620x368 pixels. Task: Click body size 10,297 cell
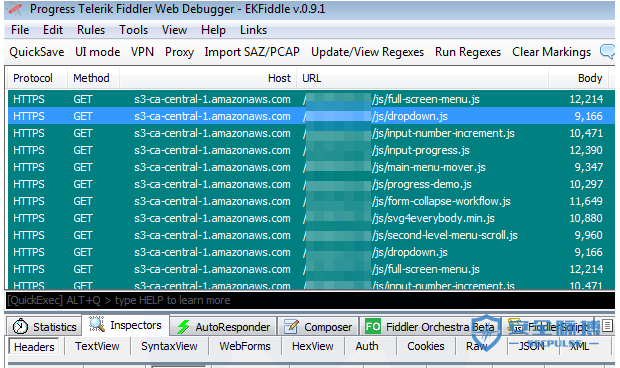point(586,184)
